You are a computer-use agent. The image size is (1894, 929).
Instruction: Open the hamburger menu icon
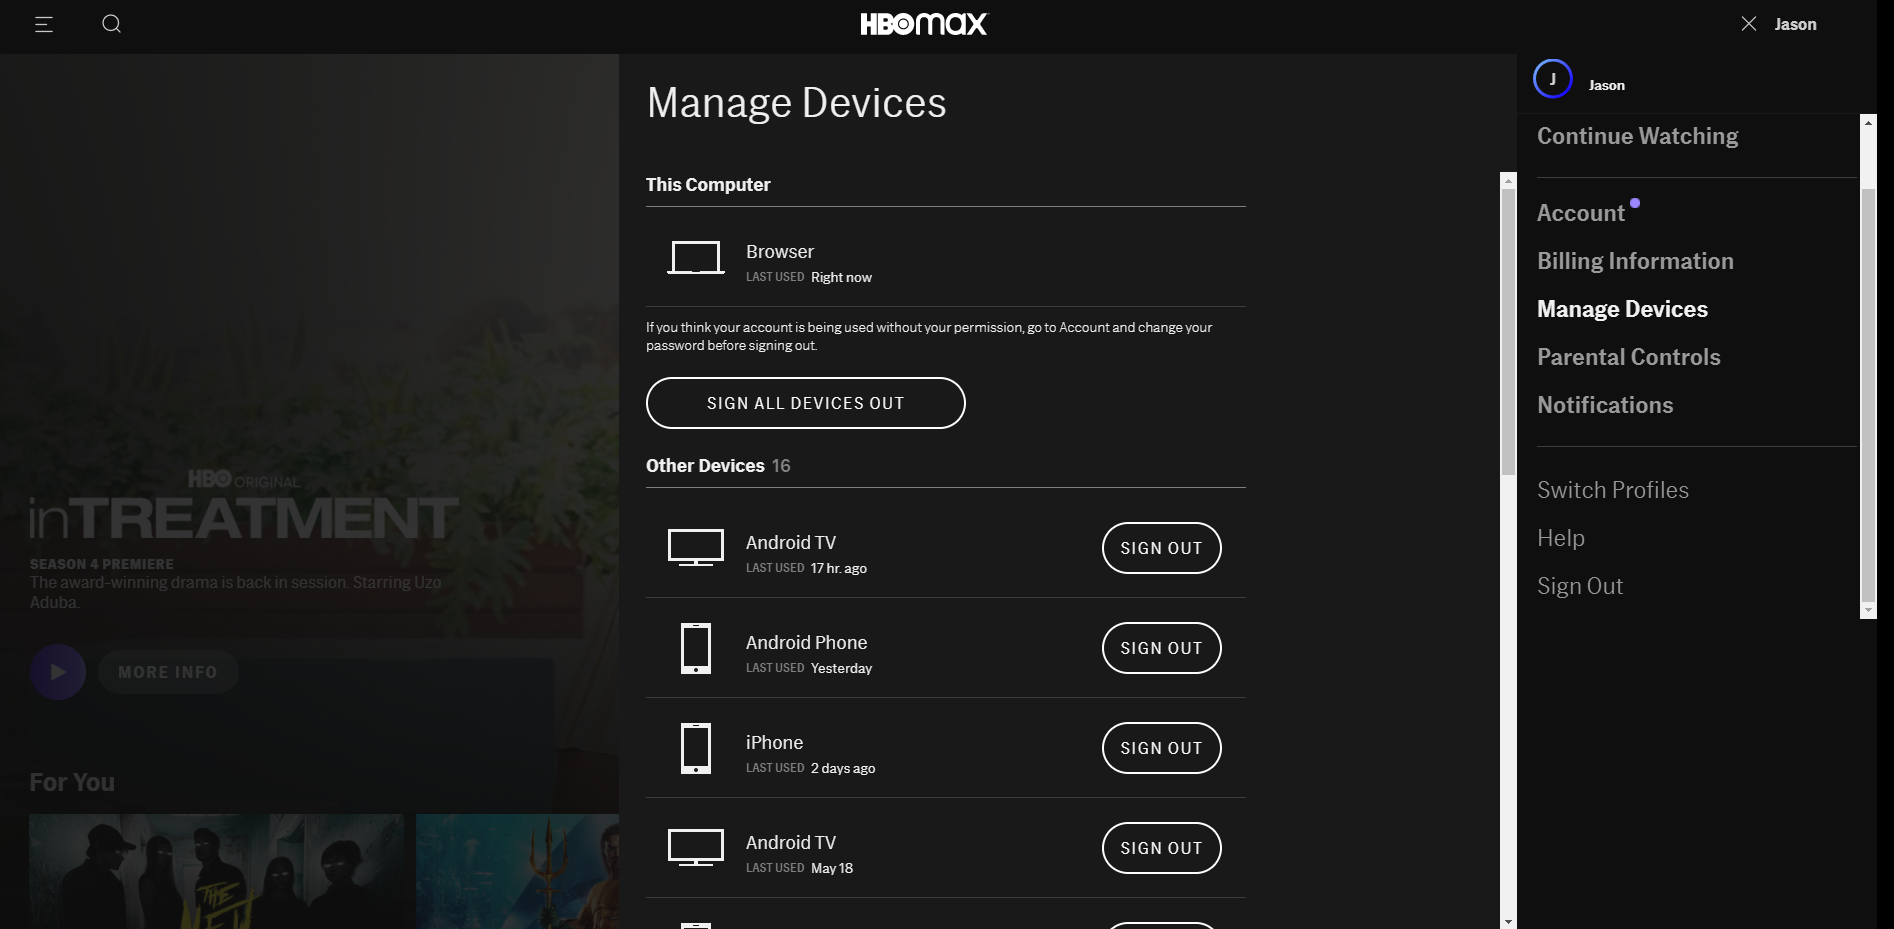pyautogui.click(x=44, y=24)
